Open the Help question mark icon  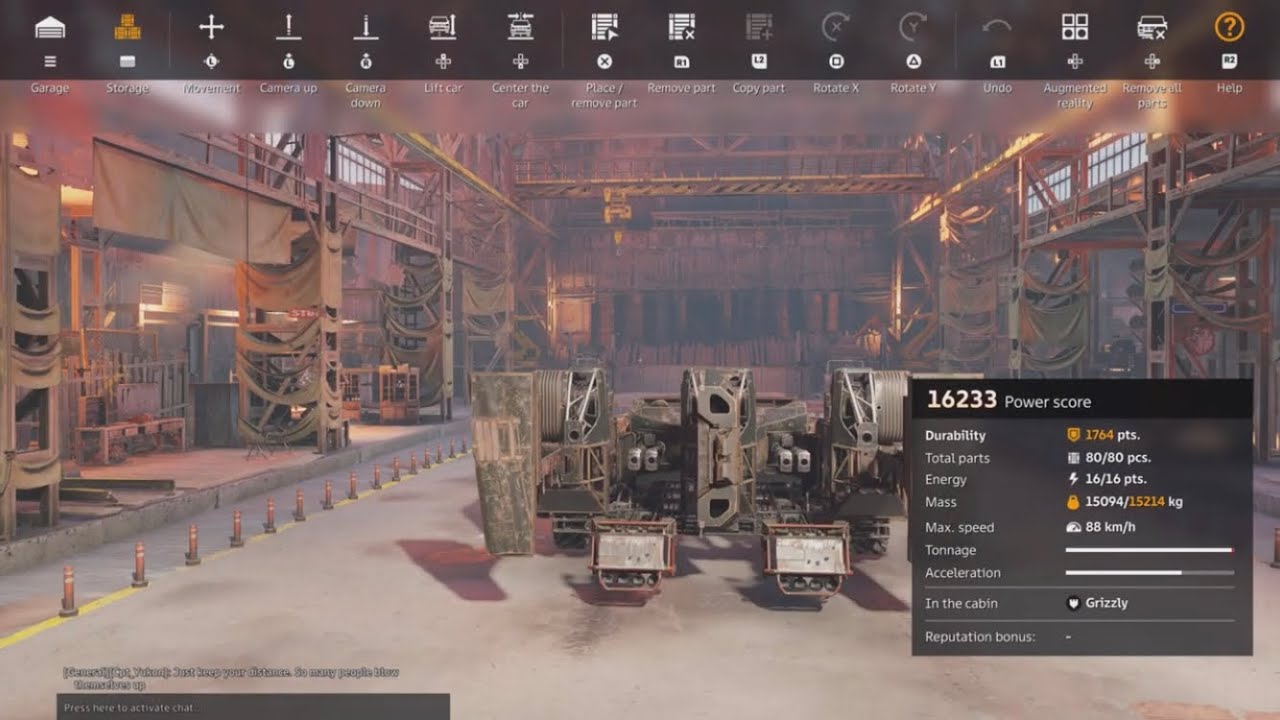click(1229, 27)
